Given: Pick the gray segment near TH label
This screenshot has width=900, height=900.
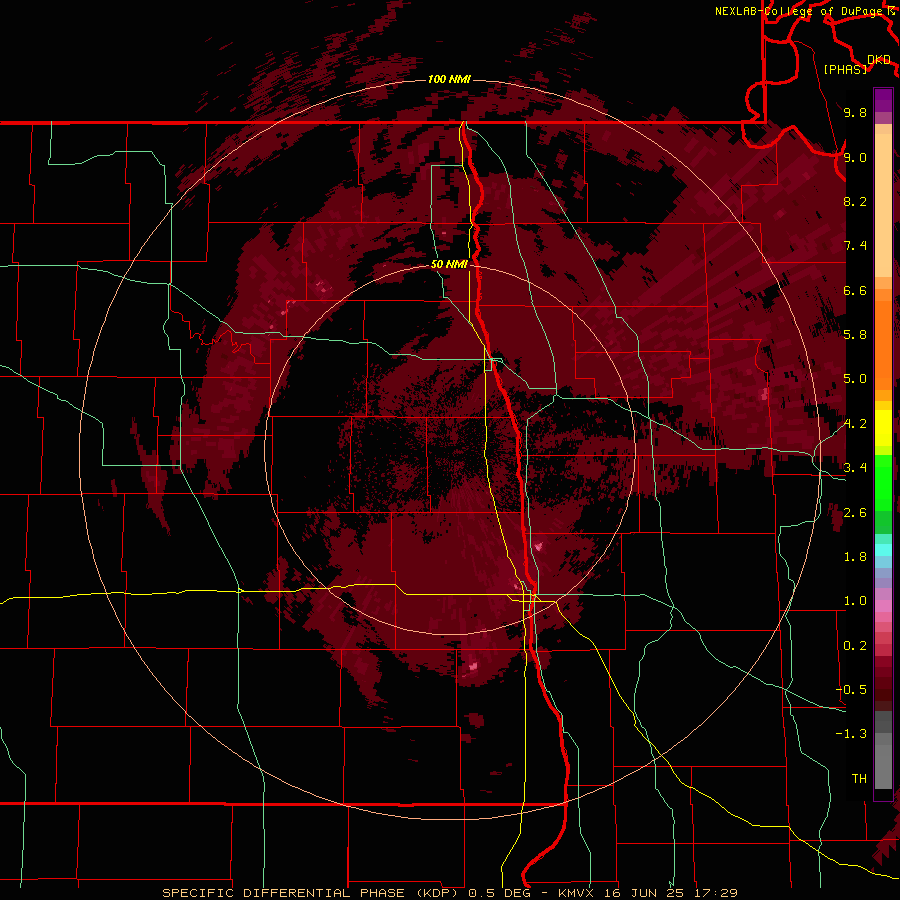Looking at the screenshot, I should pyautogui.click(x=883, y=766).
